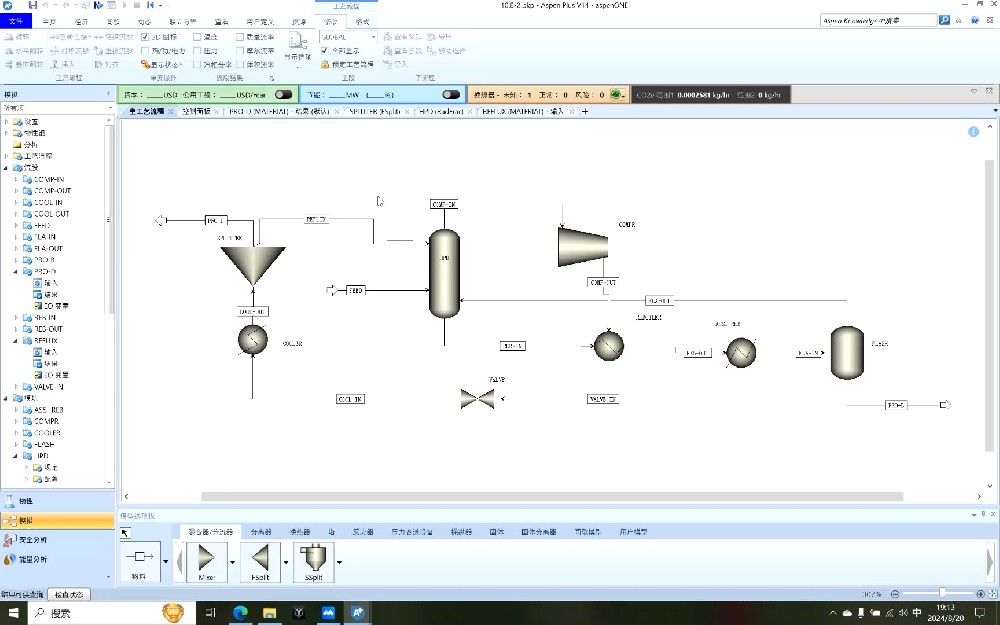Image resolution: width=1000 pixels, height=625 pixels.
Task: Expand the VALVE-IN stream tree node
Action: [x=17, y=386]
